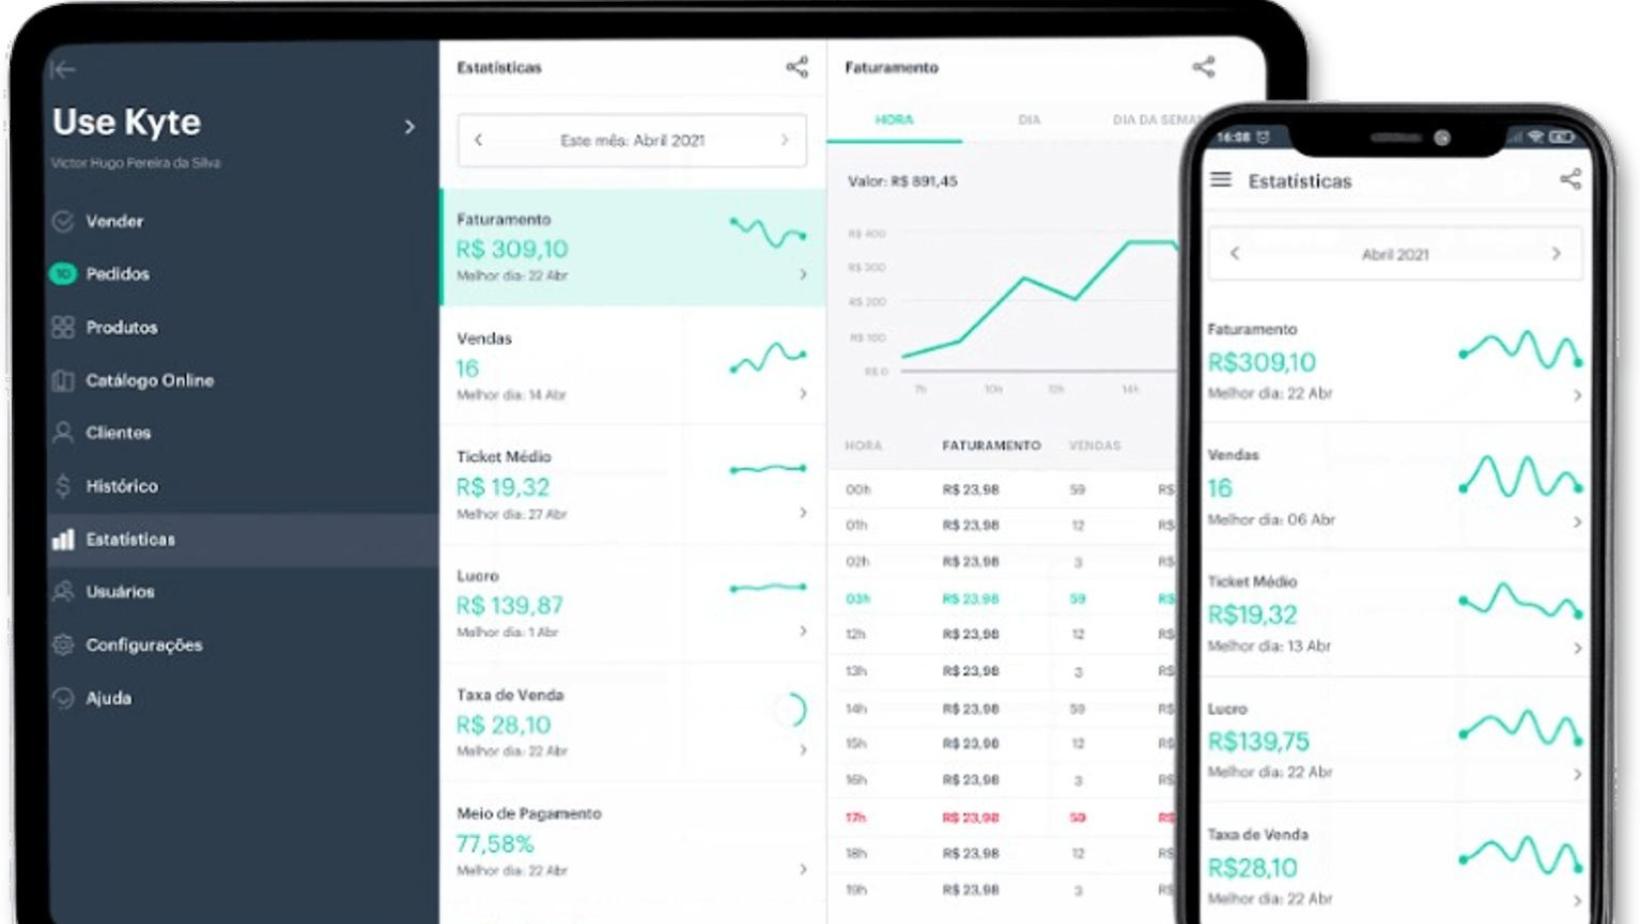The height and width of the screenshot is (924, 1640).
Task: Click the VENDAS column header
Action: point(1095,445)
